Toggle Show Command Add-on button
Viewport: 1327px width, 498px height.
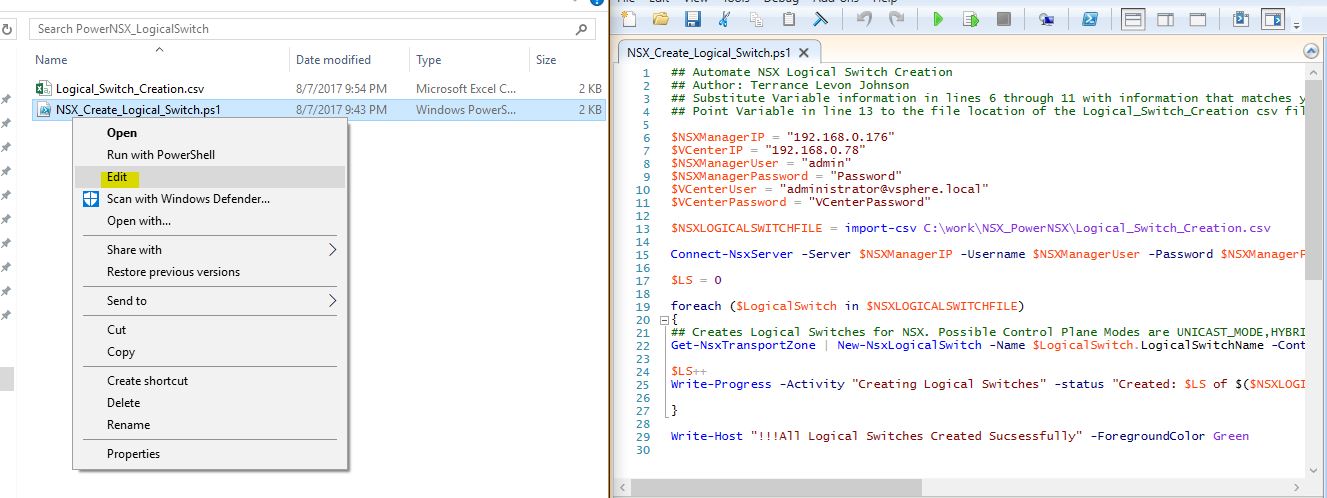(x=1273, y=19)
